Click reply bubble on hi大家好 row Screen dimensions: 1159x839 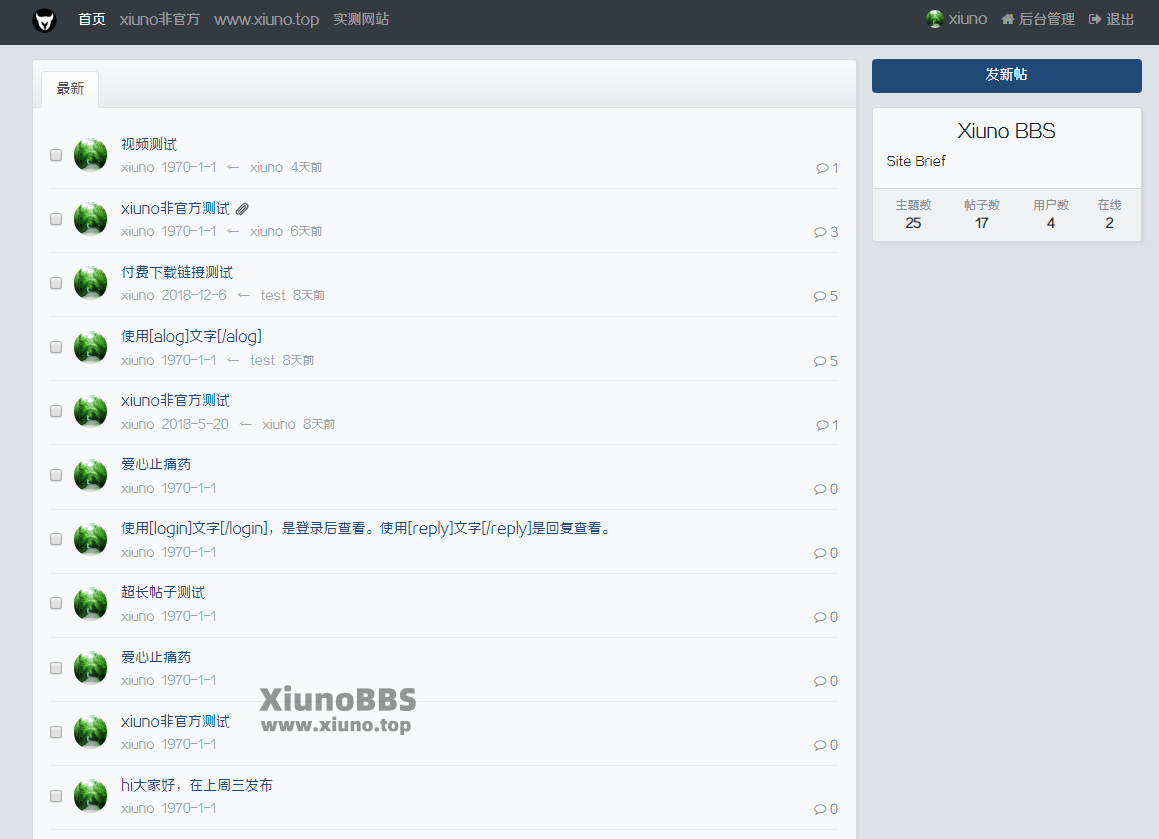pos(820,809)
